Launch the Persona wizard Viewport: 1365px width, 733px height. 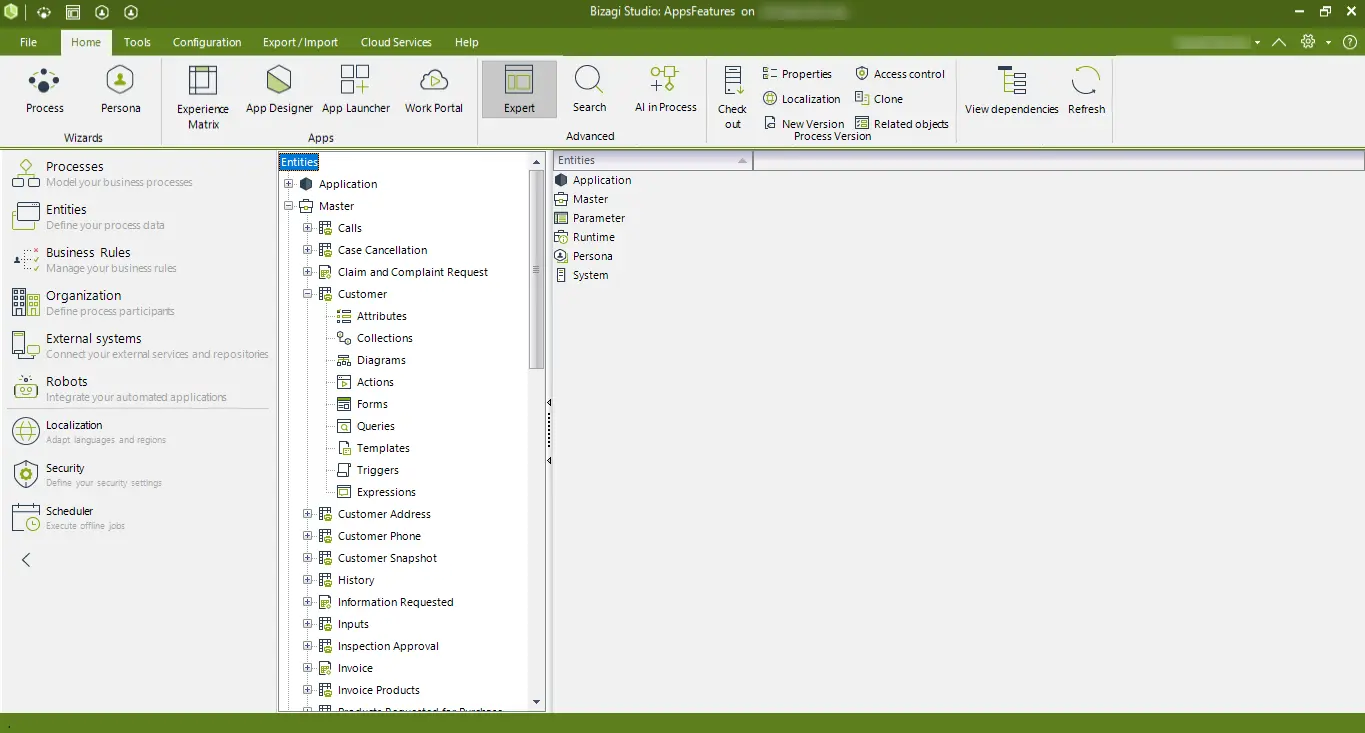120,90
